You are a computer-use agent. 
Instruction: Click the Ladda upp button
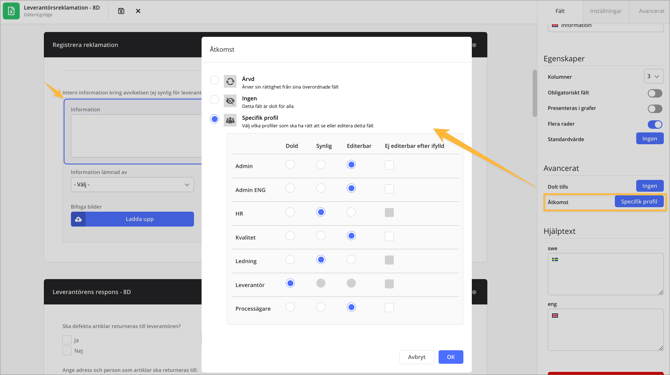click(132, 219)
